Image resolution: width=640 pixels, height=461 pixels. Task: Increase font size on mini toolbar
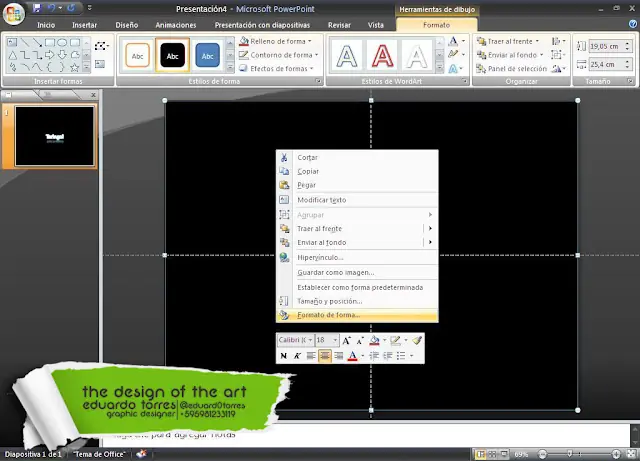tap(346, 341)
